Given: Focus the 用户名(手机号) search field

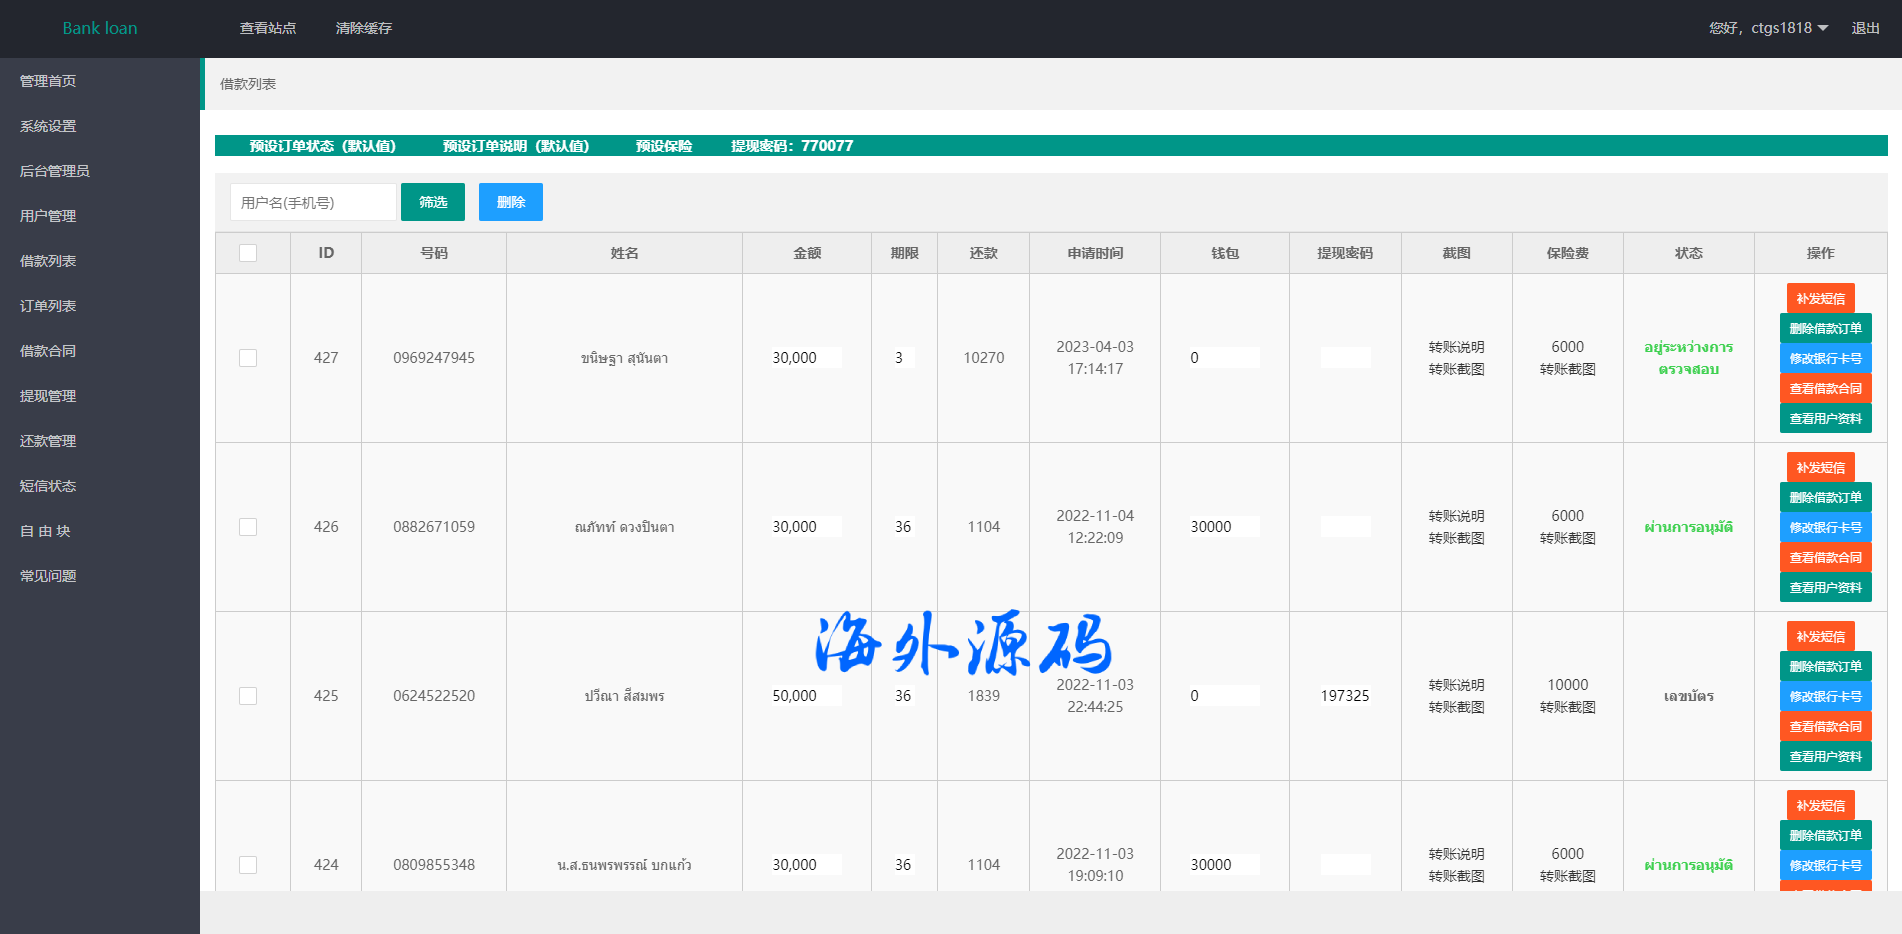Looking at the screenshot, I should tap(313, 202).
